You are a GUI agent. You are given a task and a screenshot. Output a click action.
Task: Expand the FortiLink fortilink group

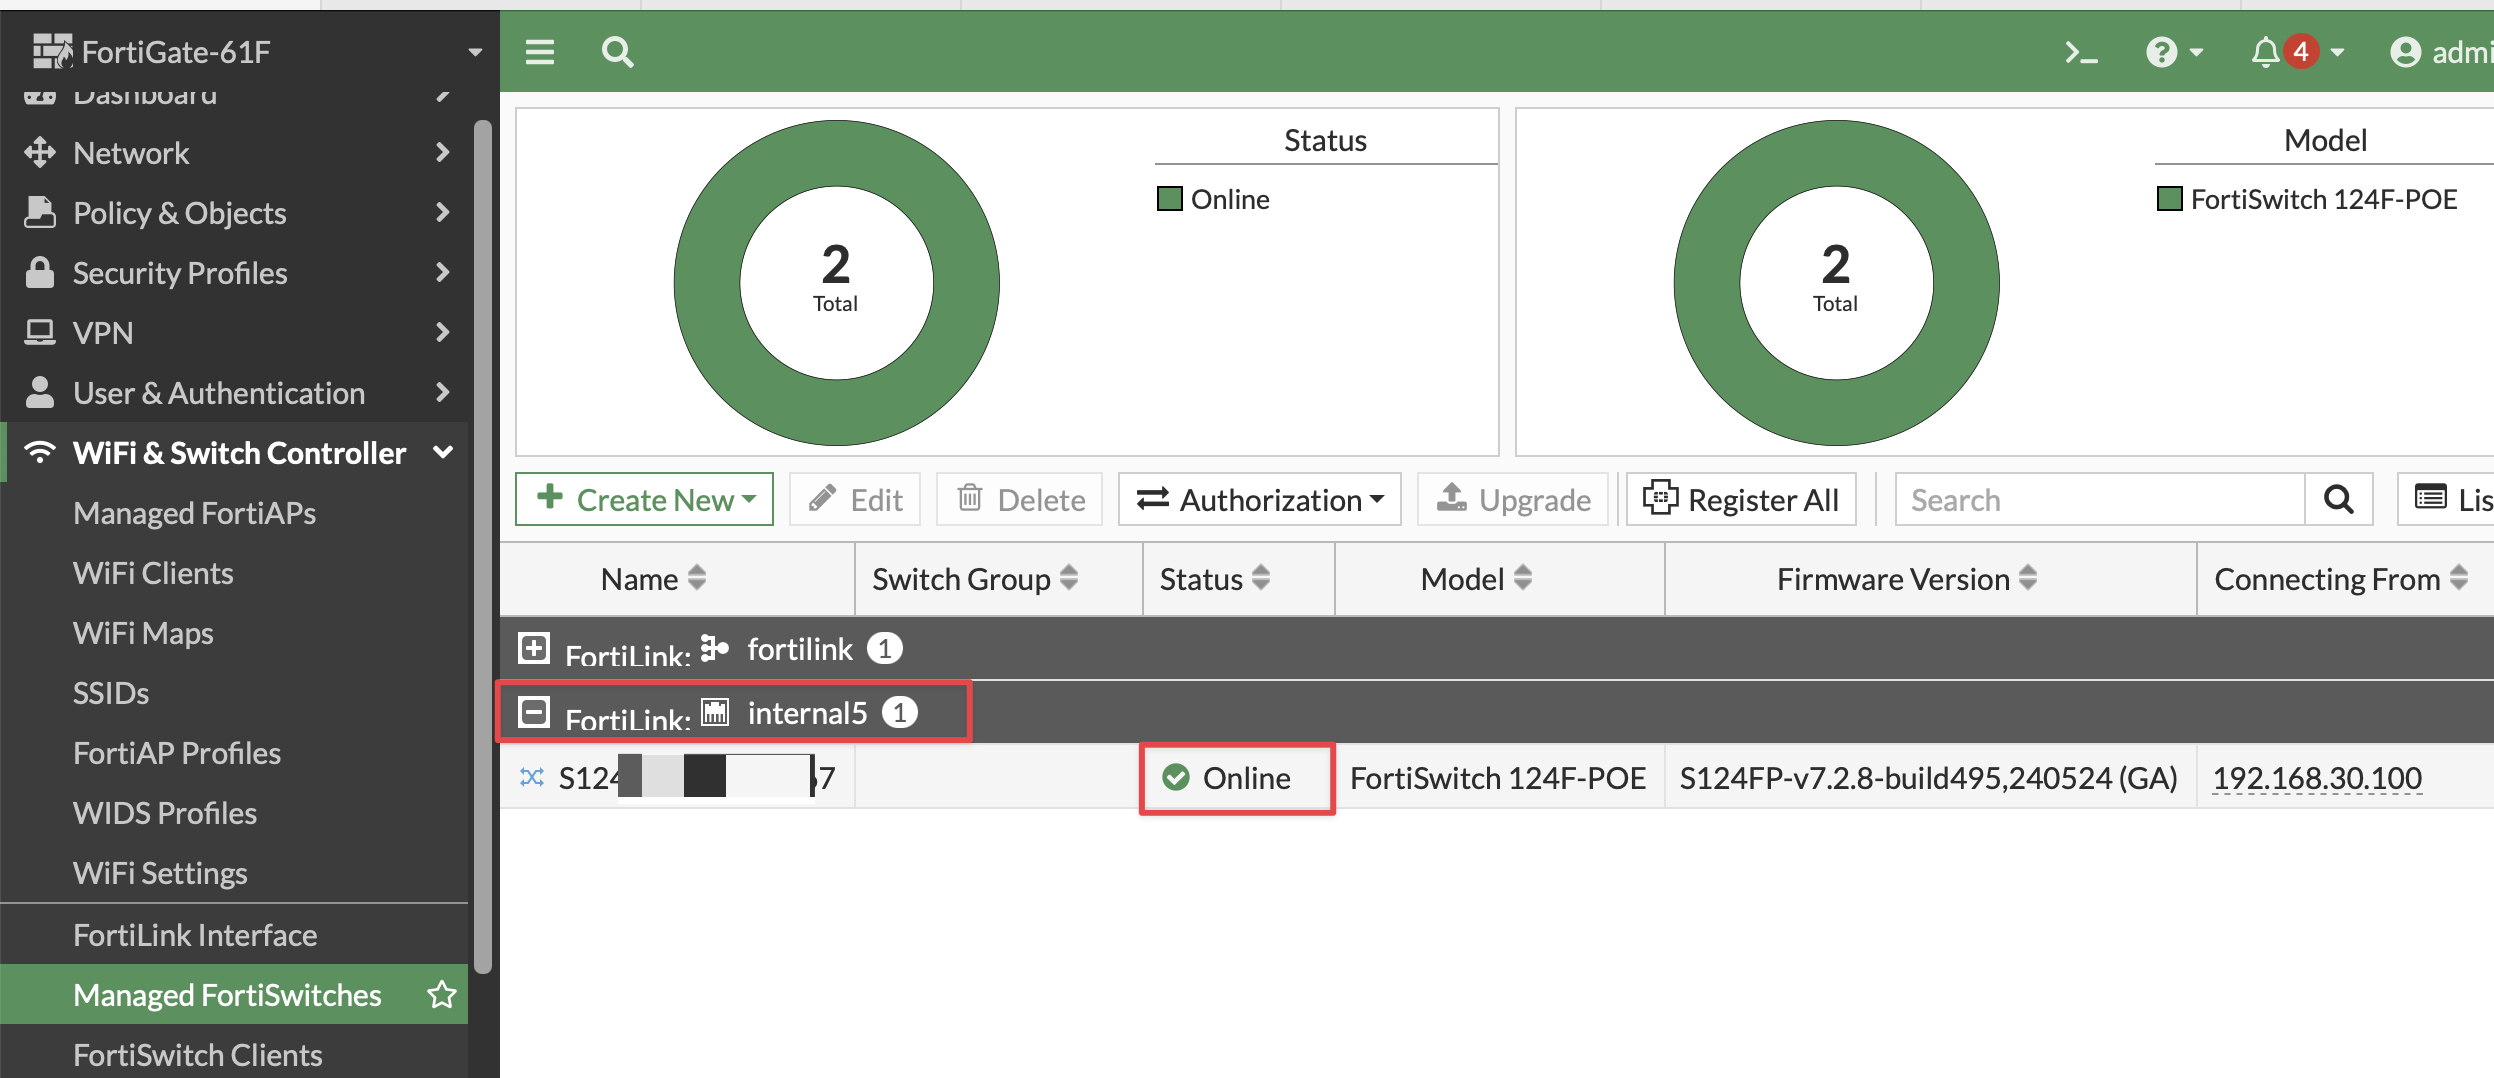[x=534, y=648]
